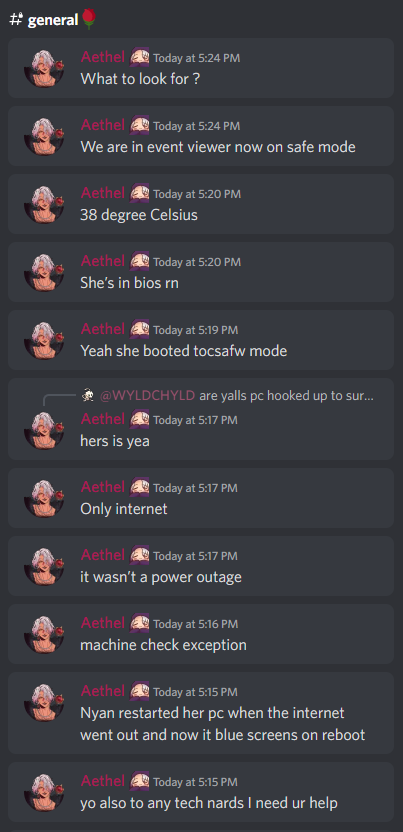This screenshot has width=403, height=832.
Task: Click timestamp 'Today at 5:19 PM' on tocsafw message
Action: click(196, 330)
